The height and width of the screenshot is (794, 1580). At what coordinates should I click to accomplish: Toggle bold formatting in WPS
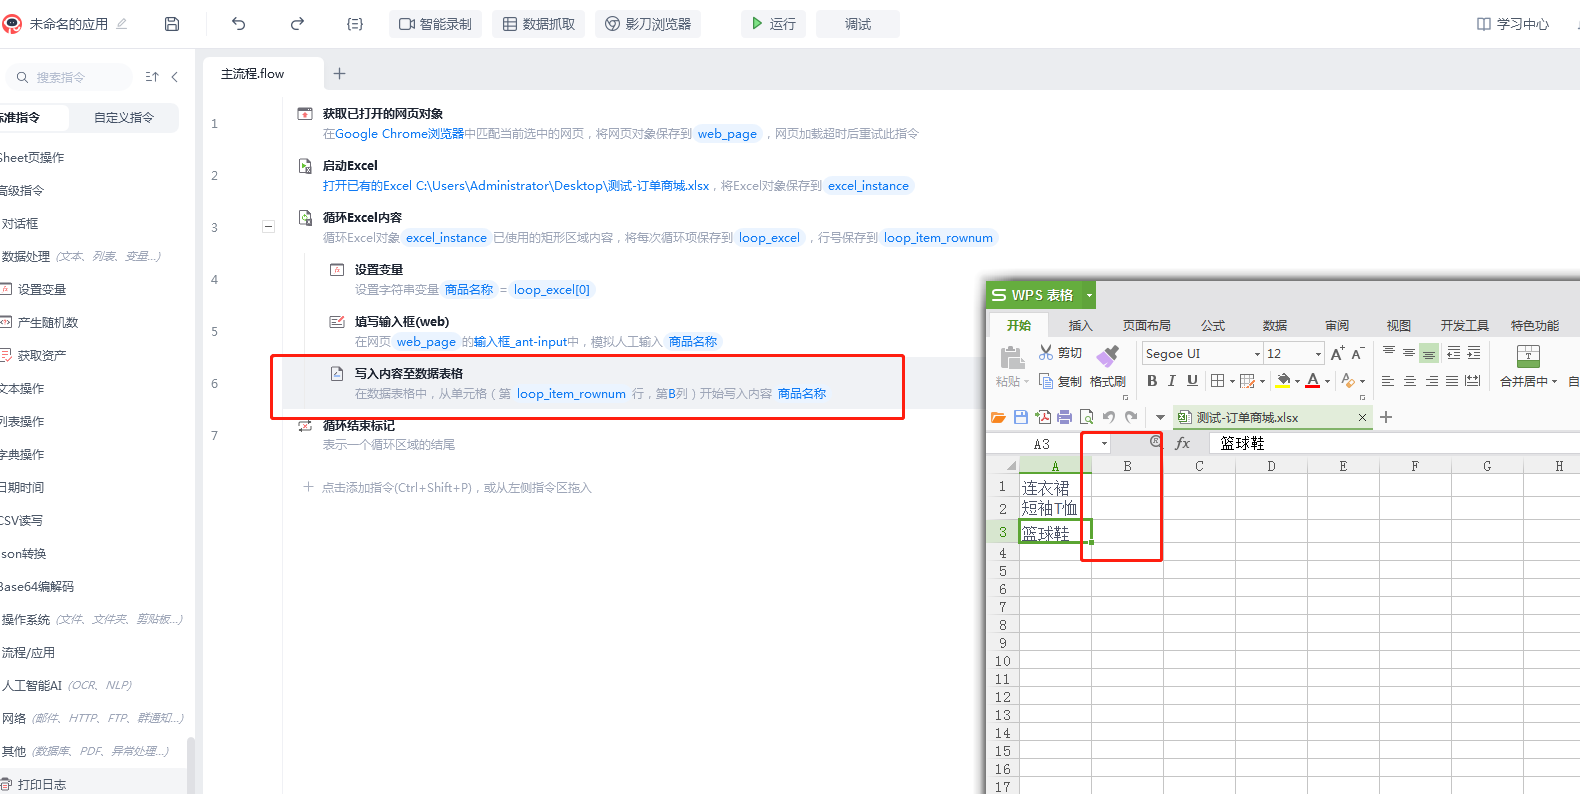pos(1152,381)
